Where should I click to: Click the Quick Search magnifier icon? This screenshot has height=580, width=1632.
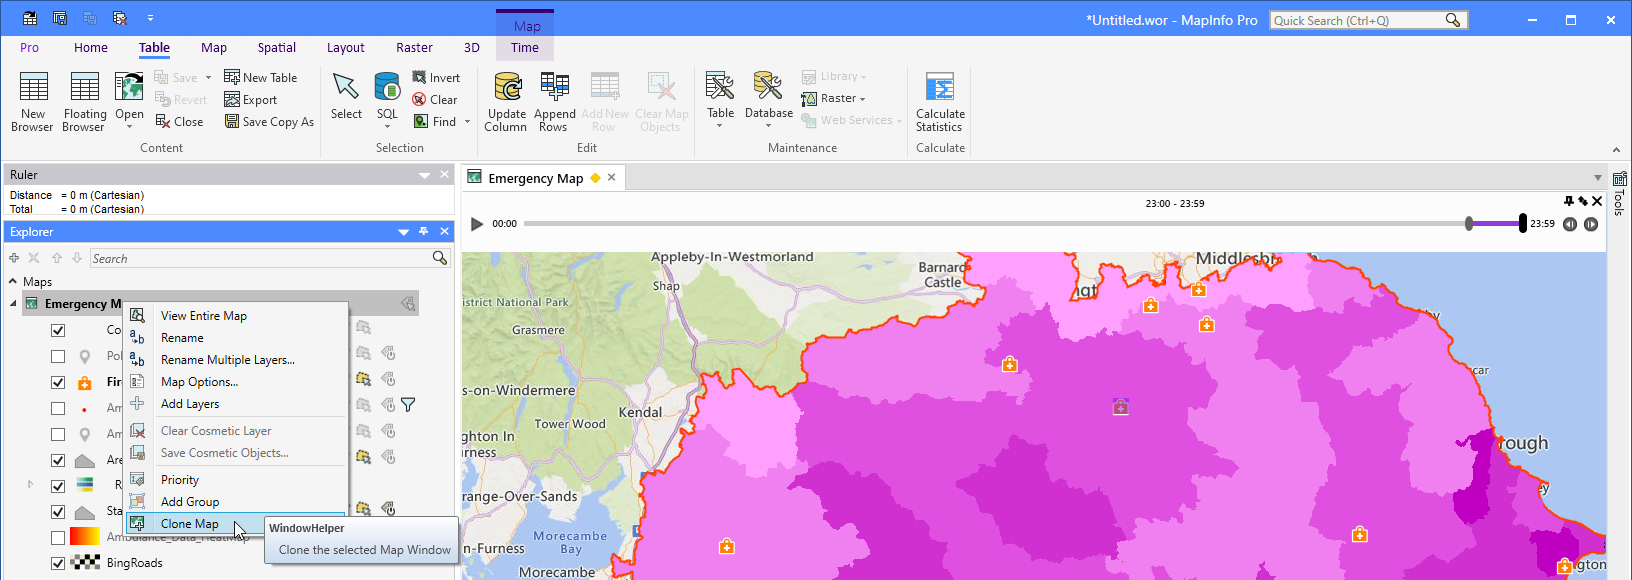pos(1453,20)
